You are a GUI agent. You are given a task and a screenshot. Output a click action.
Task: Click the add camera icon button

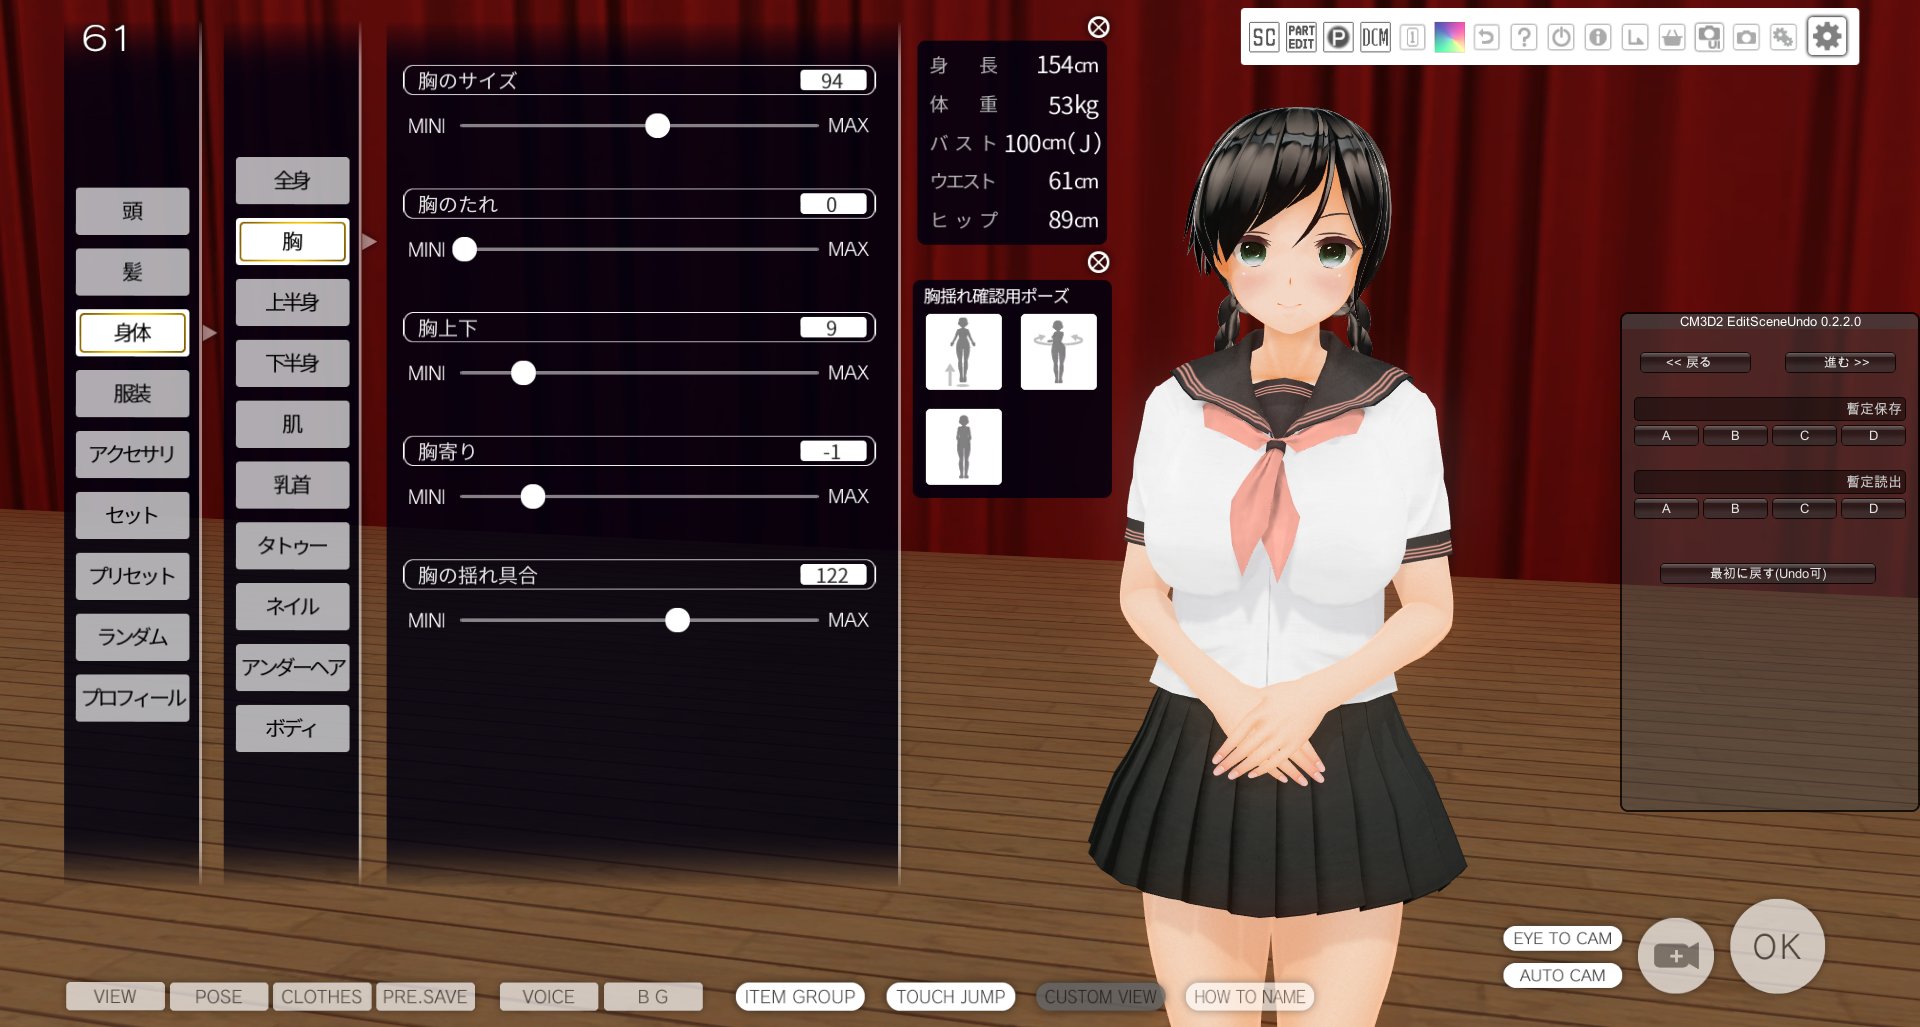pyautogui.click(x=1676, y=955)
